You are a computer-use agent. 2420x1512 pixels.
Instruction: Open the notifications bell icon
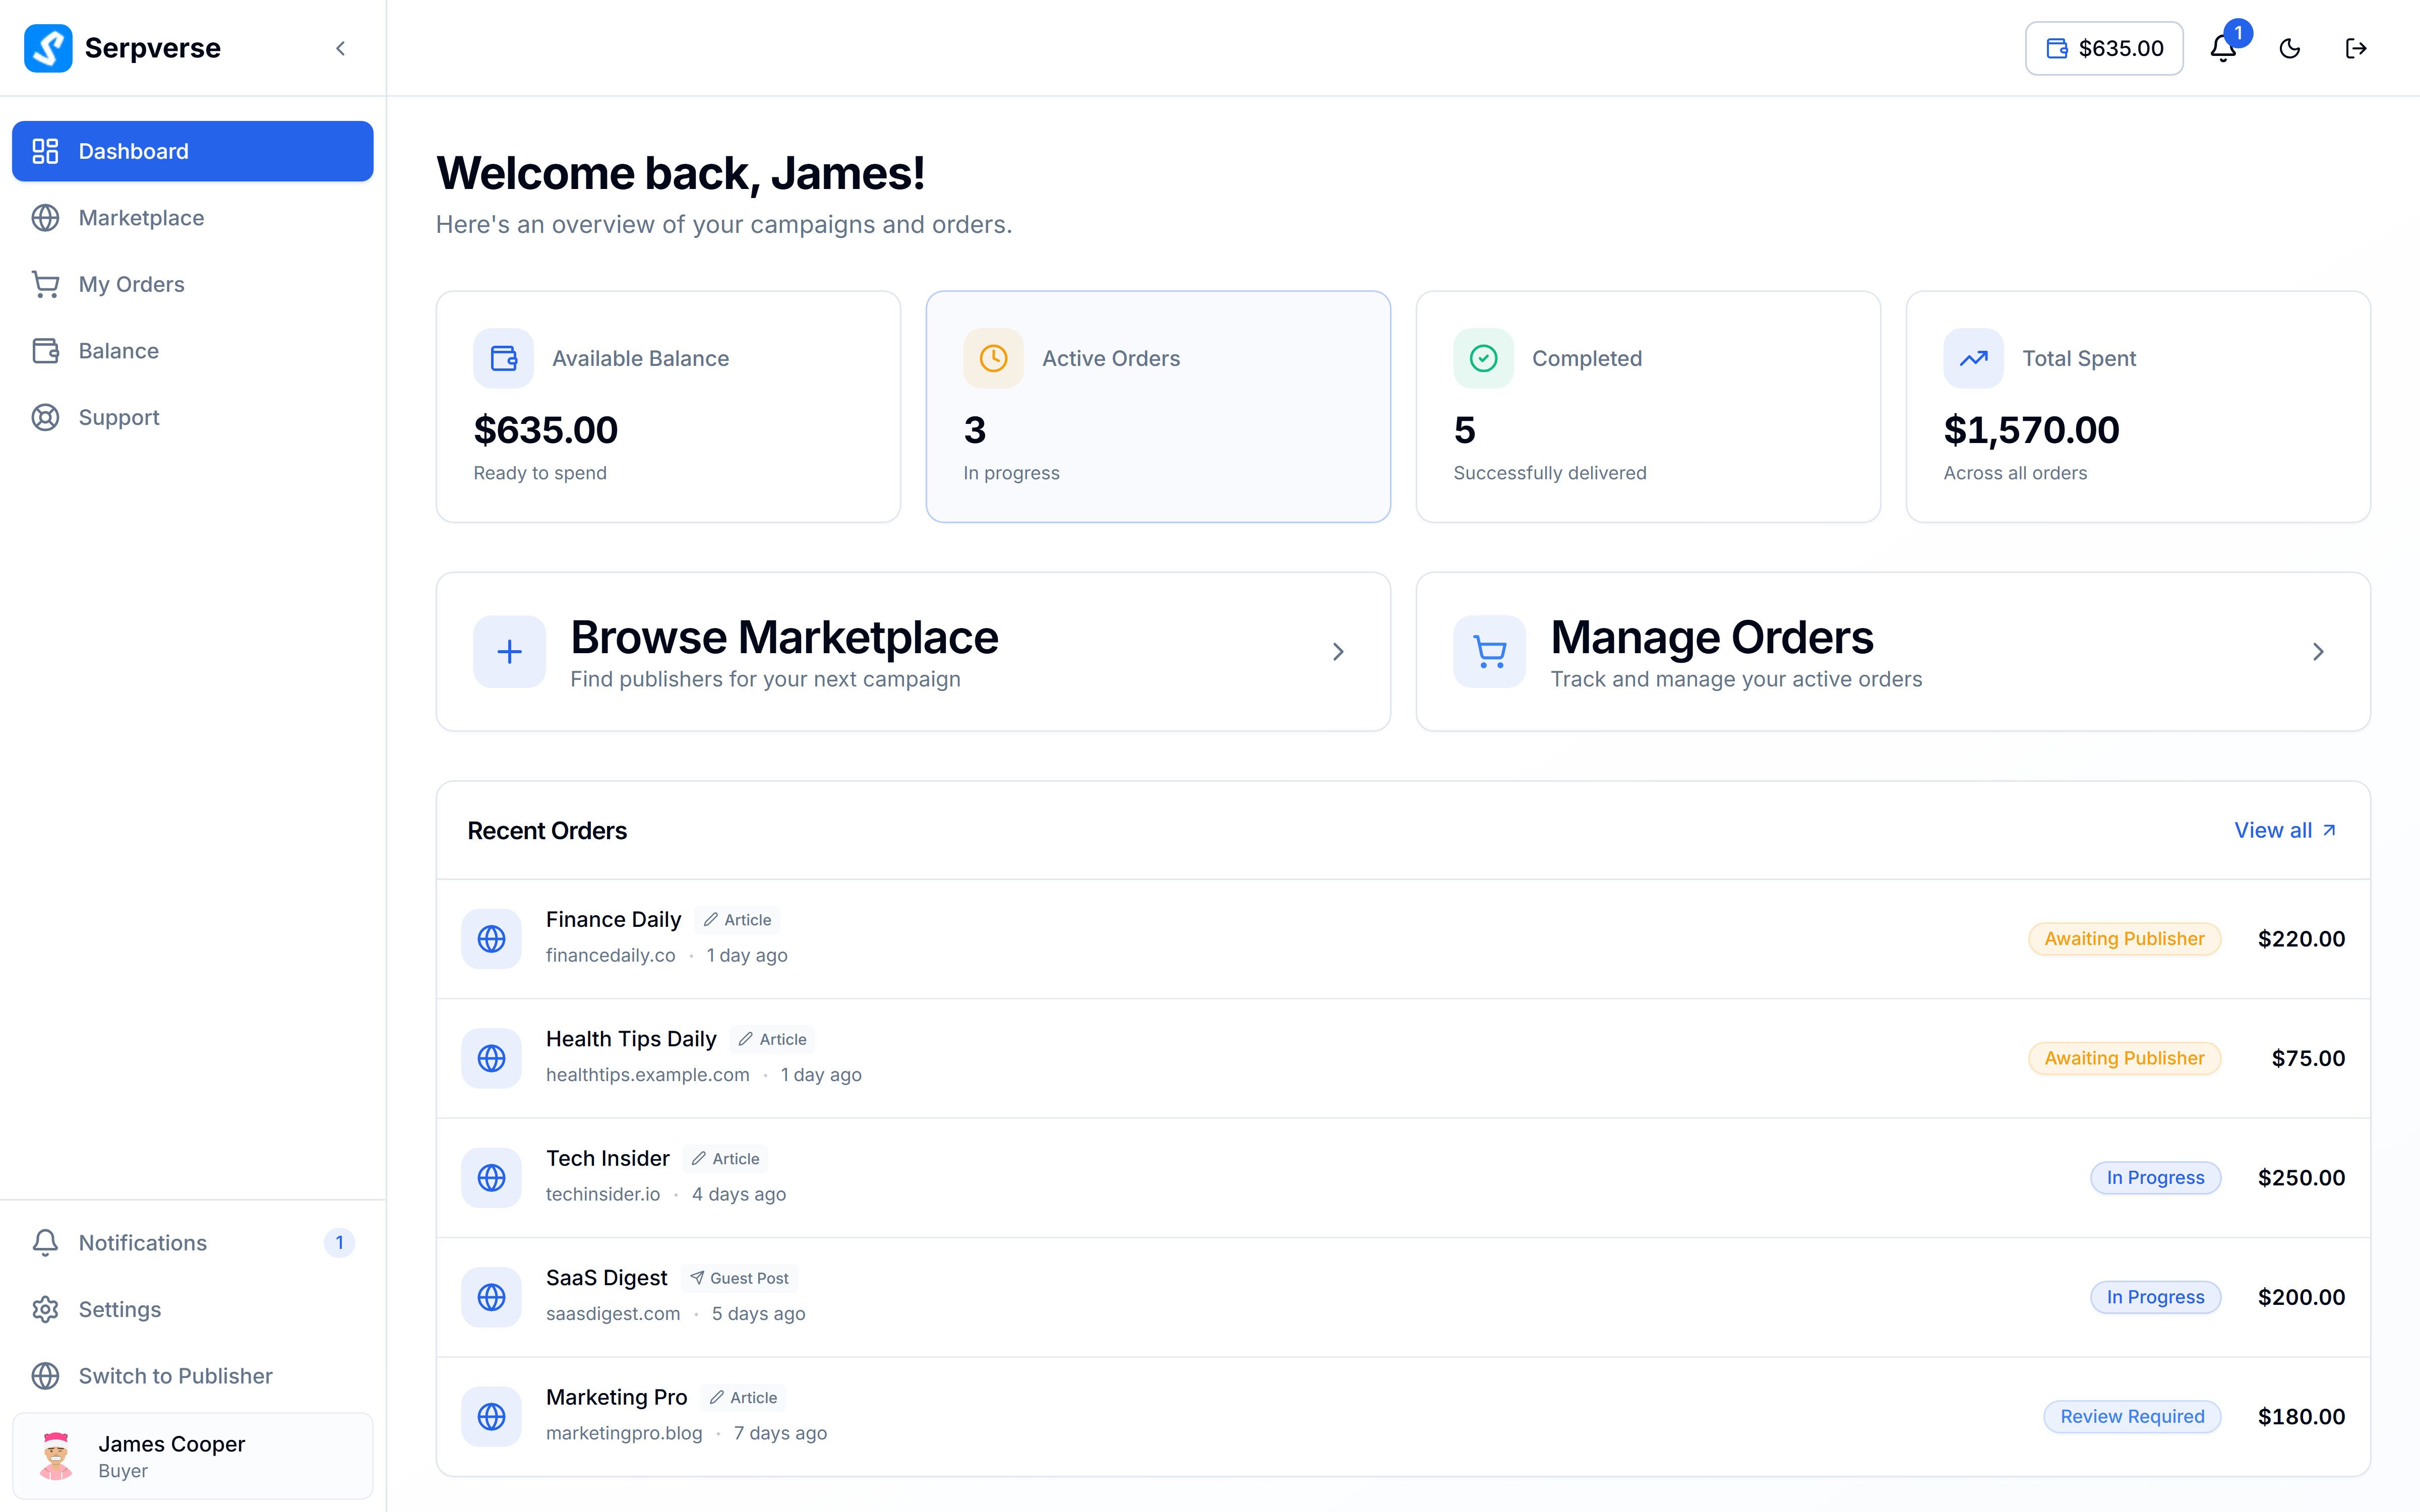(x=2222, y=47)
